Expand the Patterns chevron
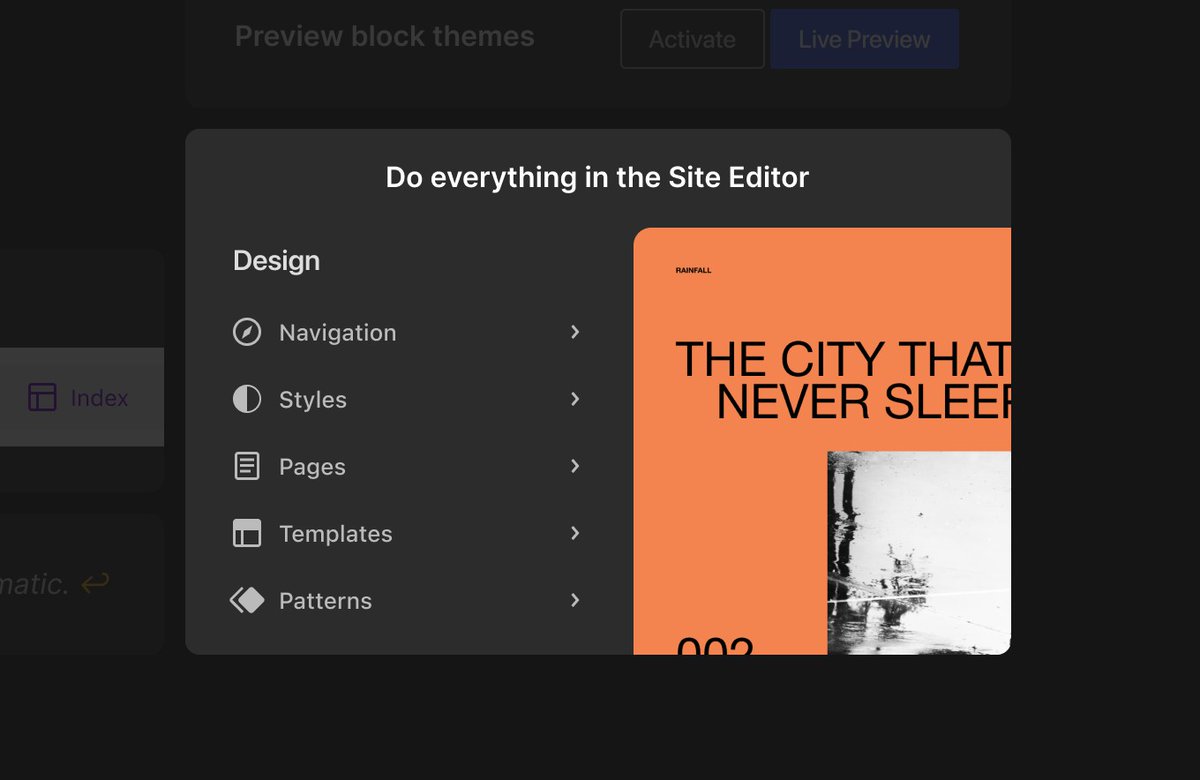 click(575, 600)
